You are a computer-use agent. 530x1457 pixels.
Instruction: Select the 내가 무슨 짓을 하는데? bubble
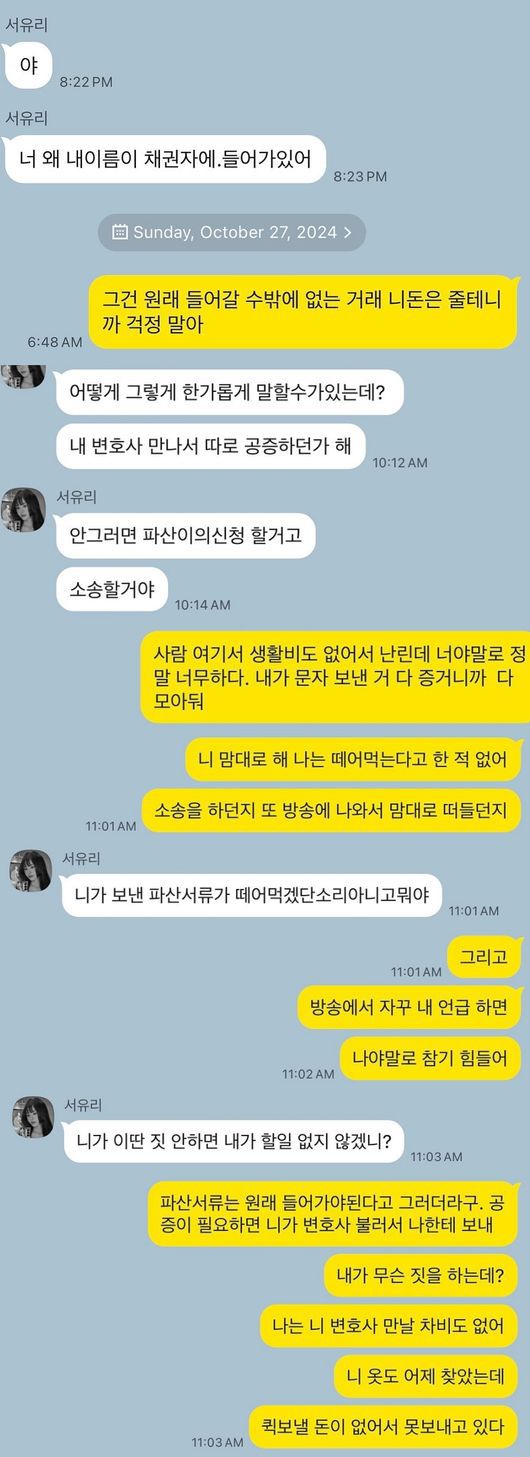[x=422, y=1275]
